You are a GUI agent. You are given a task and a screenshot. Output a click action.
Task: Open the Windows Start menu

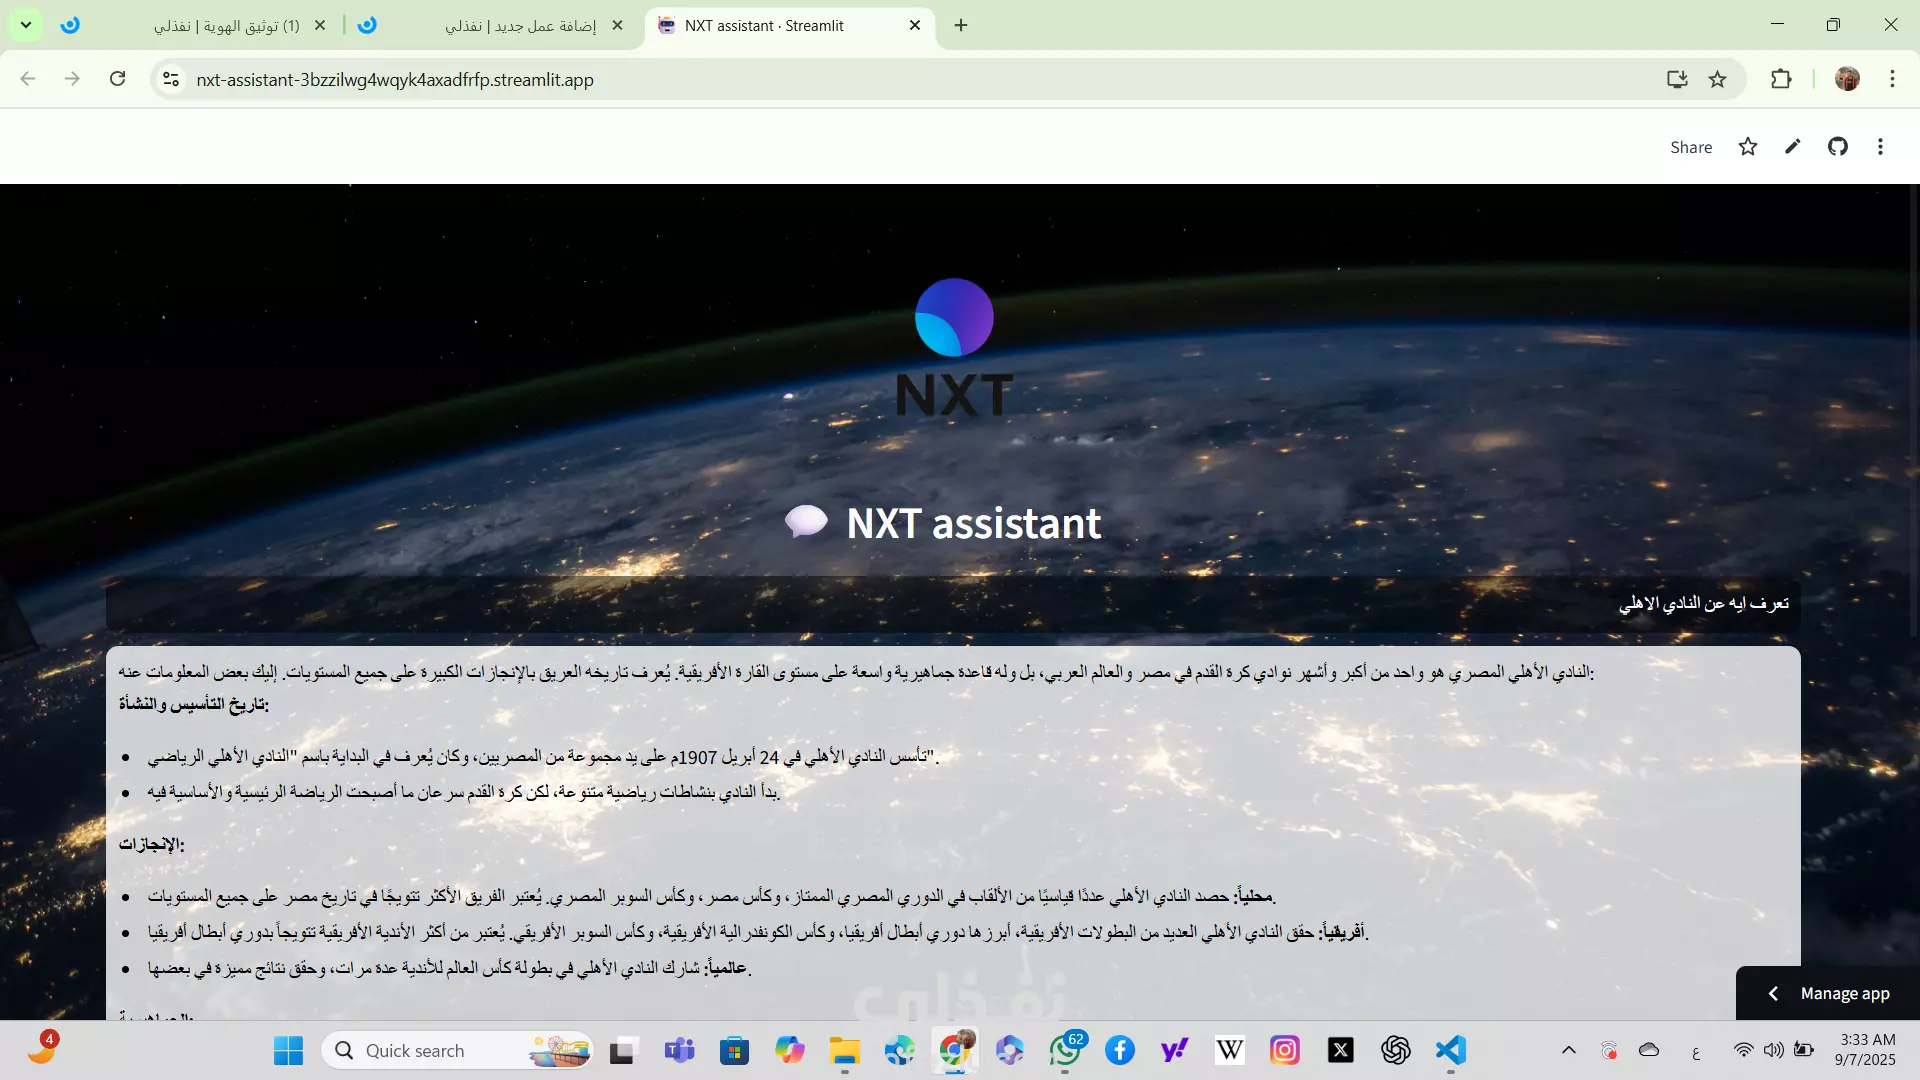tap(288, 1050)
